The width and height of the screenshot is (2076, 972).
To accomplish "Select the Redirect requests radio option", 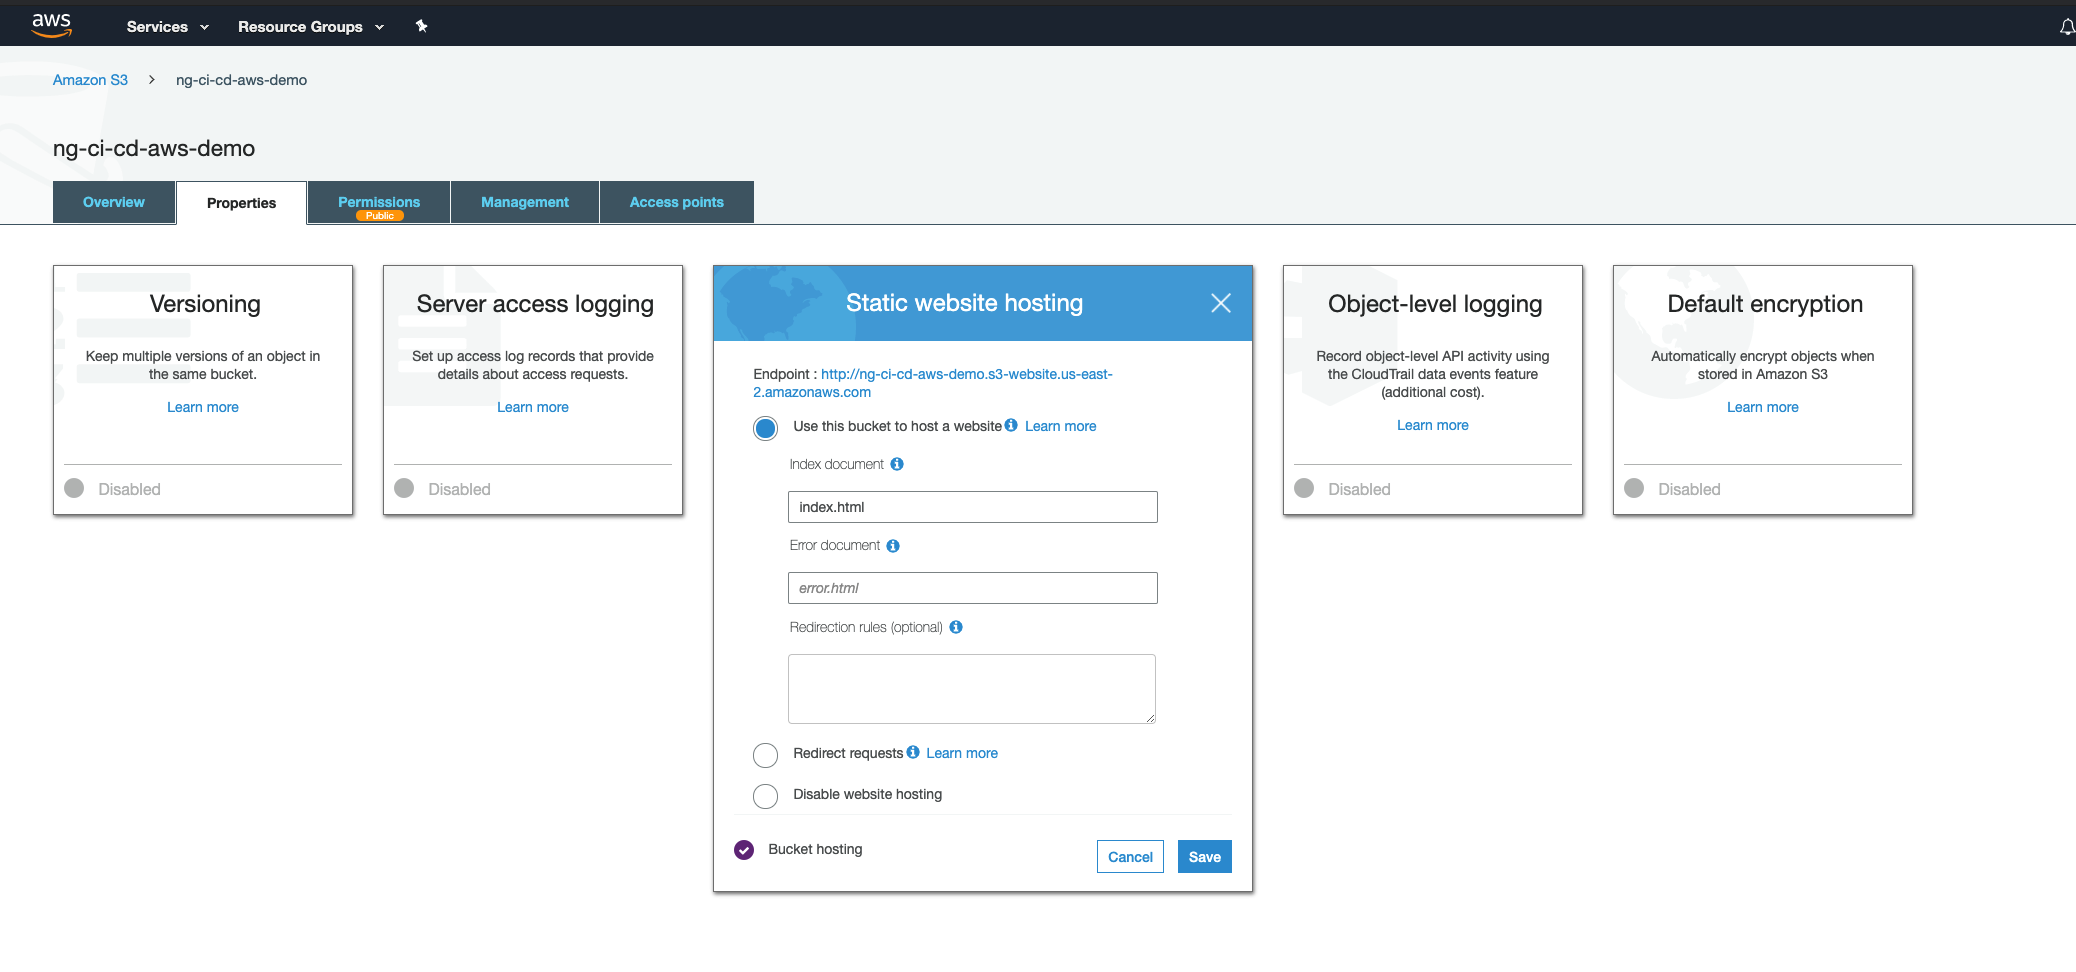I will point(765,755).
